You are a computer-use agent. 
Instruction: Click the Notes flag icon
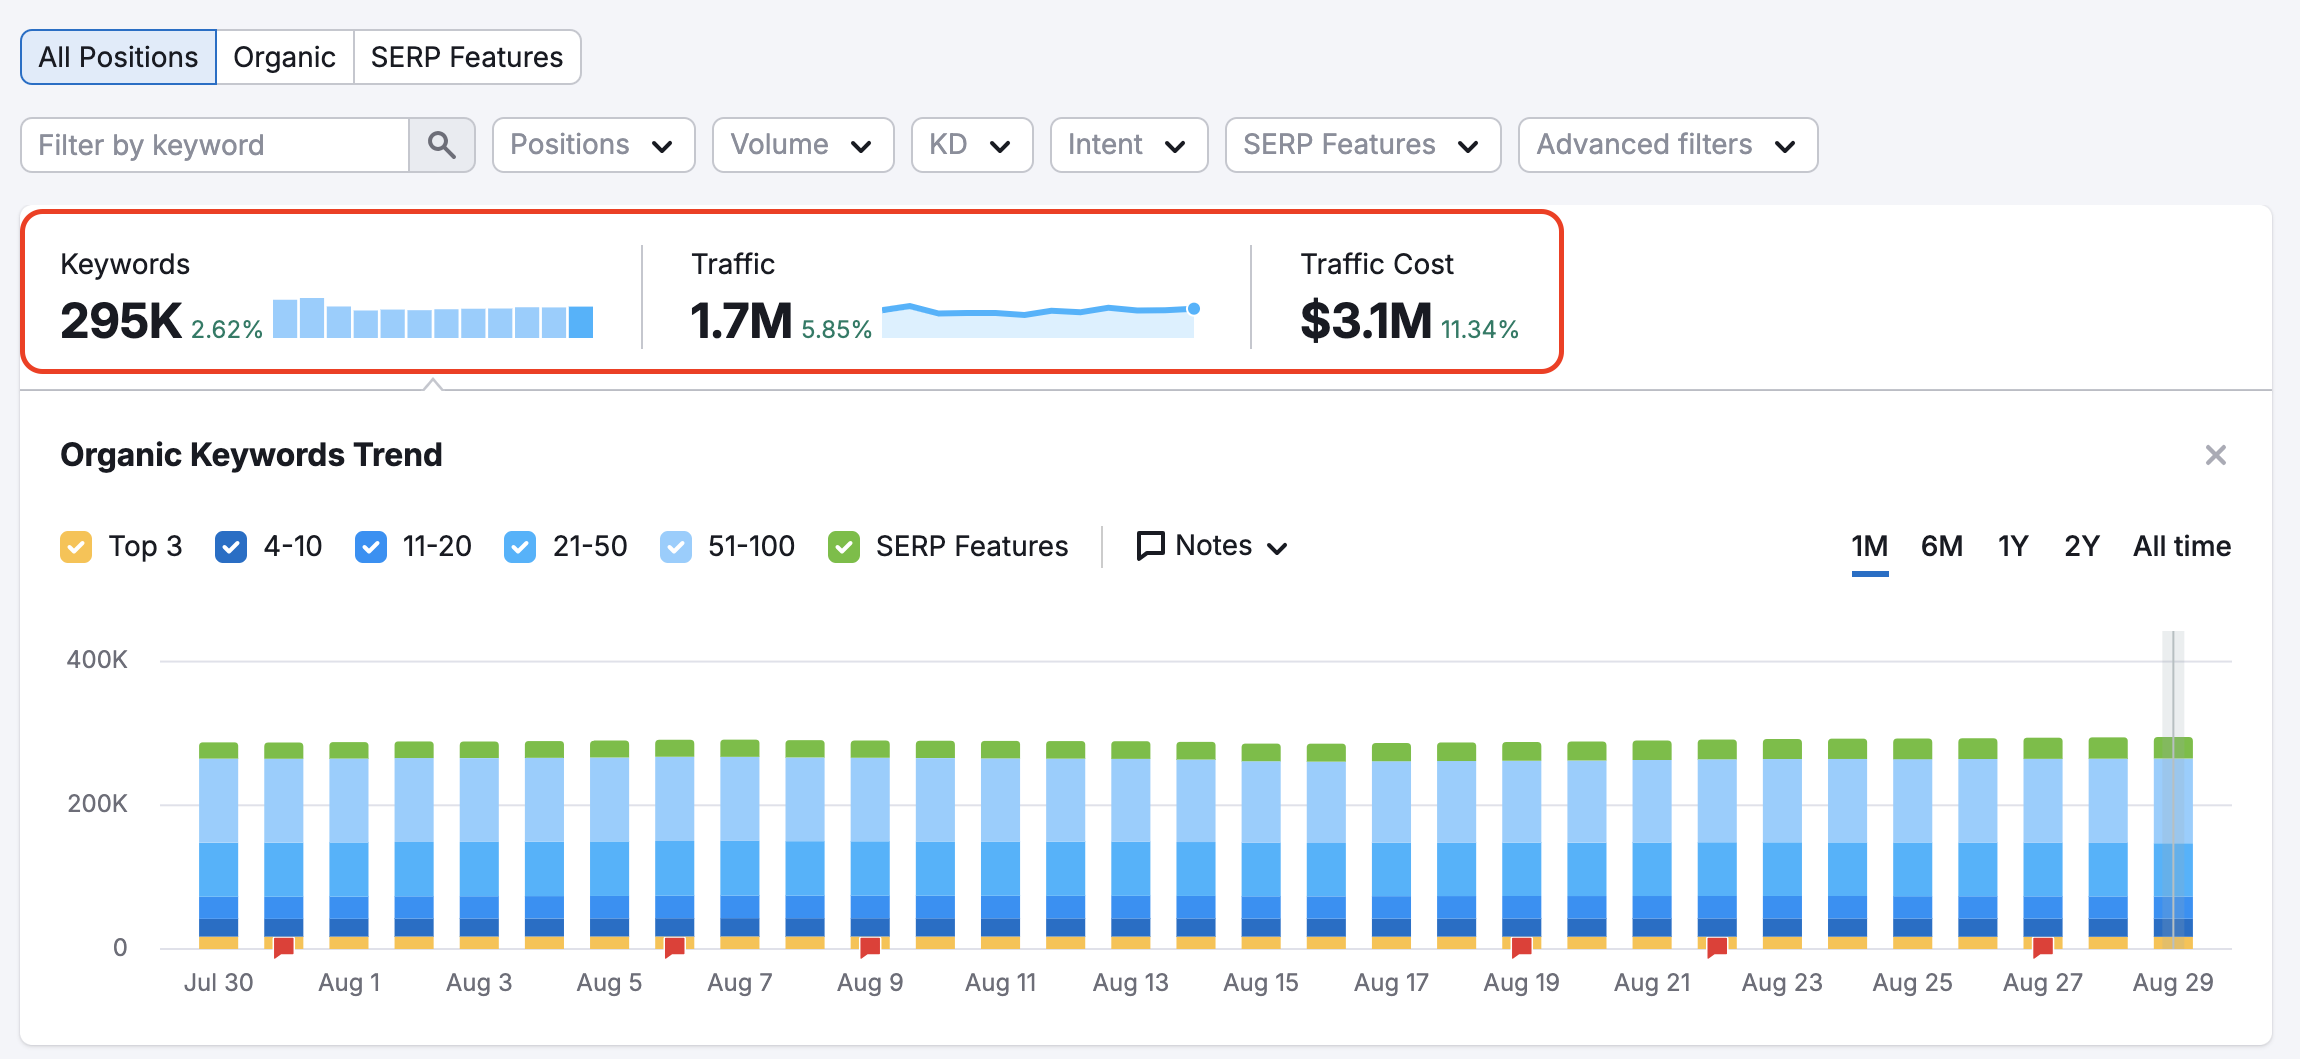[1151, 546]
